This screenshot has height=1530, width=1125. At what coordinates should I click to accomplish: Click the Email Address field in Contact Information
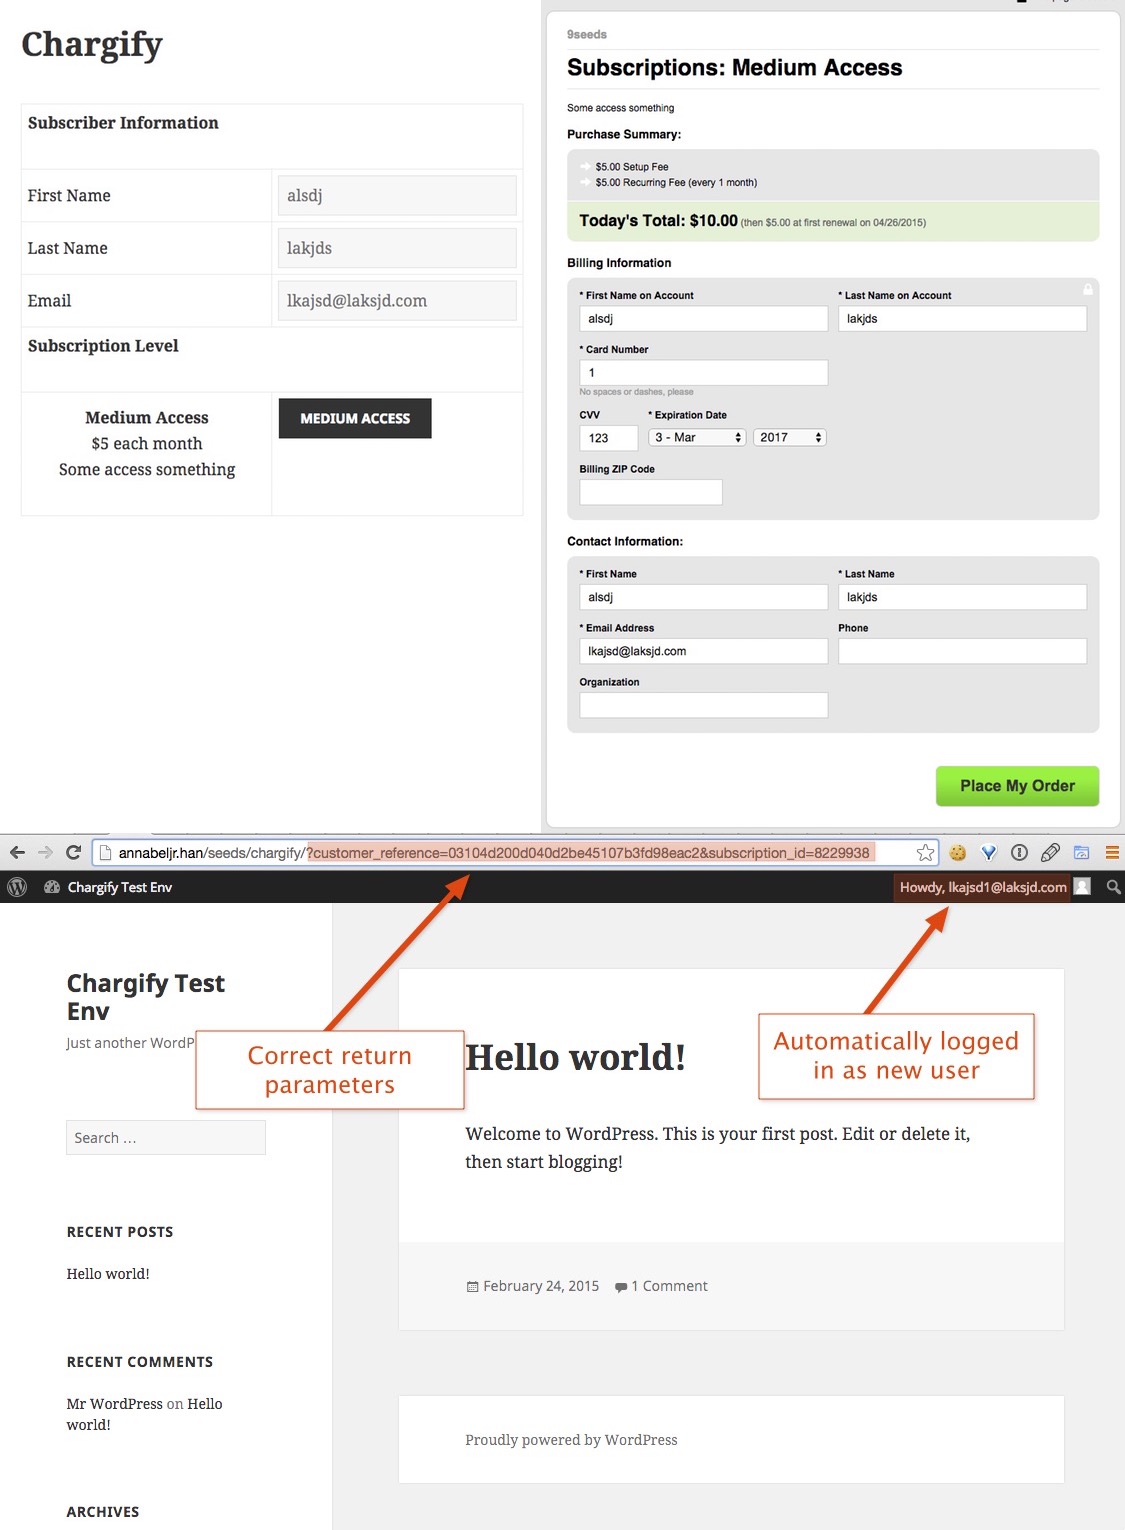(x=704, y=651)
